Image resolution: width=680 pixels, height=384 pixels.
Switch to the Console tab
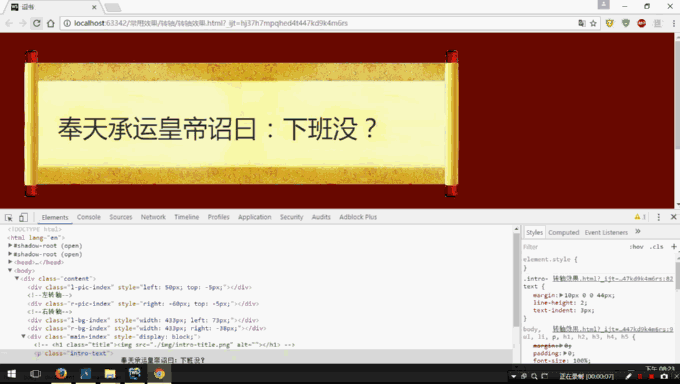(88, 217)
